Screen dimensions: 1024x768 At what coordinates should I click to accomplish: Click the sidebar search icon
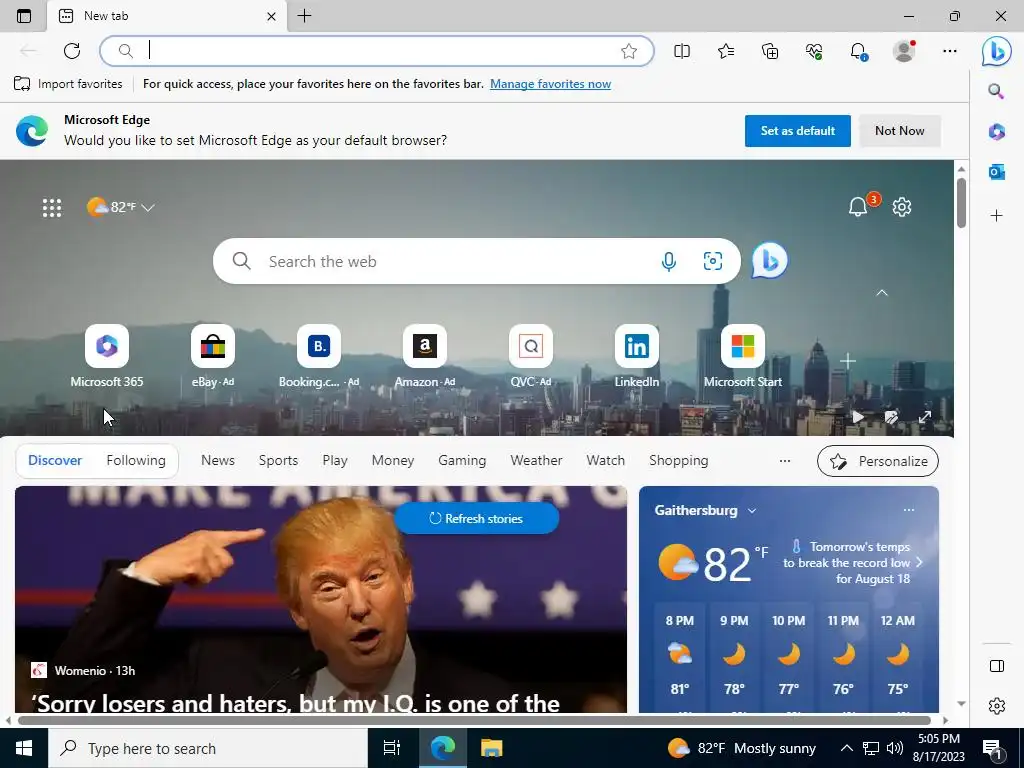click(996, 91)
